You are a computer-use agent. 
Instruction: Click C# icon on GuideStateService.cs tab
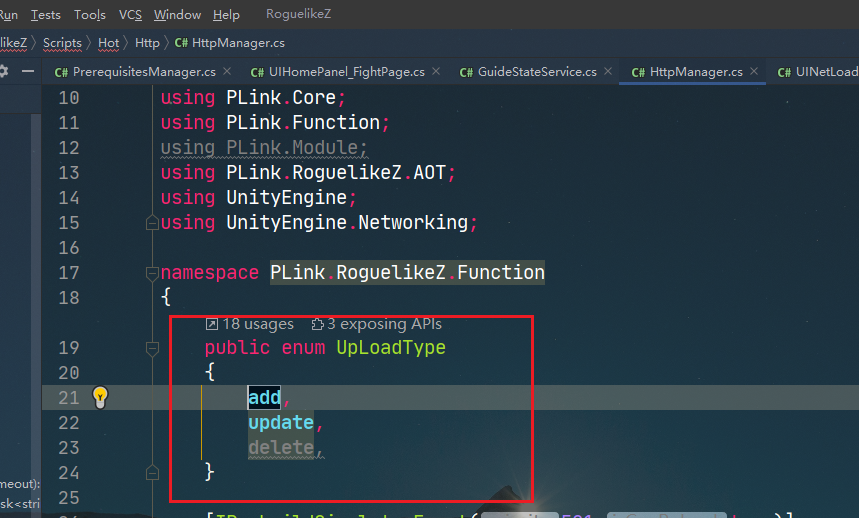[466, 72]
